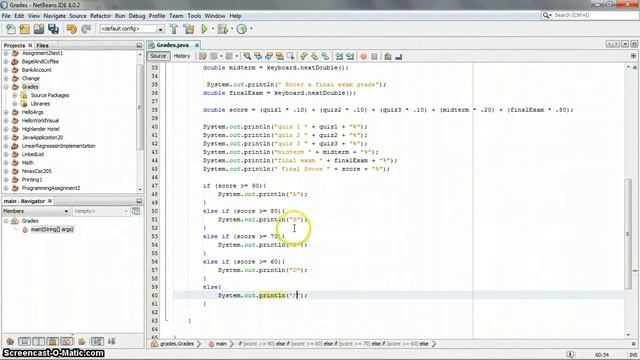Click the editor Find Selection magnifier icon

pos(247,56)
